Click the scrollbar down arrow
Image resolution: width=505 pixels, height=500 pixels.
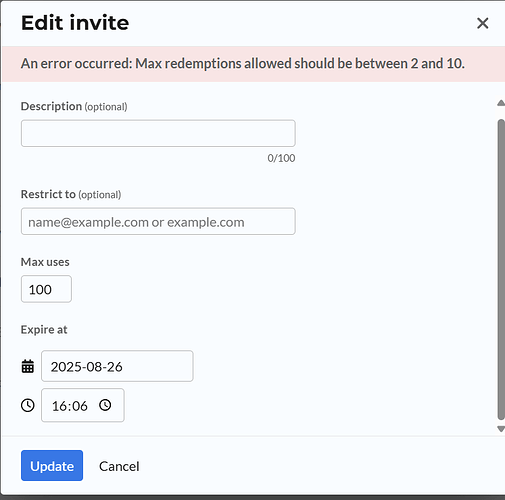[501, 429]
